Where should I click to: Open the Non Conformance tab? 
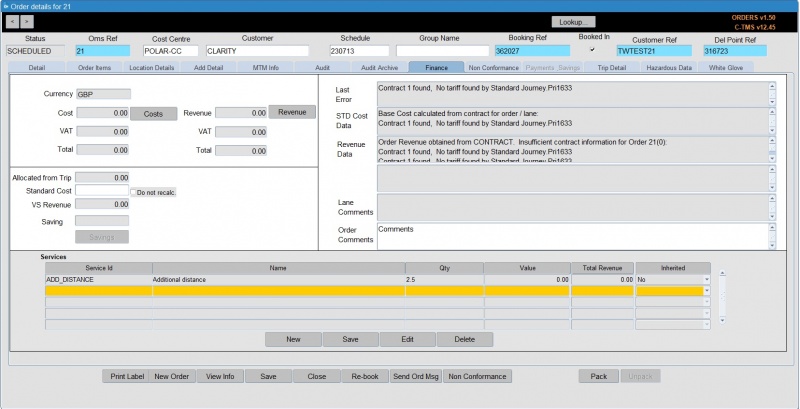click(x=493, y=67)
